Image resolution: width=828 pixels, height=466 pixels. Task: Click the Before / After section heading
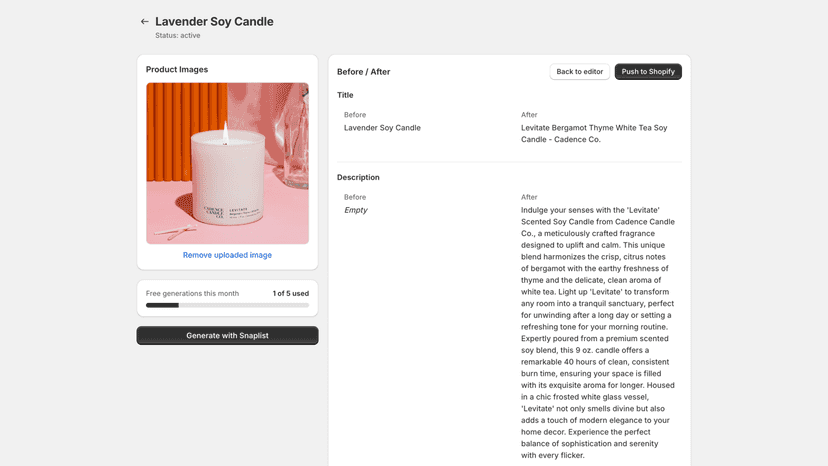363,72
